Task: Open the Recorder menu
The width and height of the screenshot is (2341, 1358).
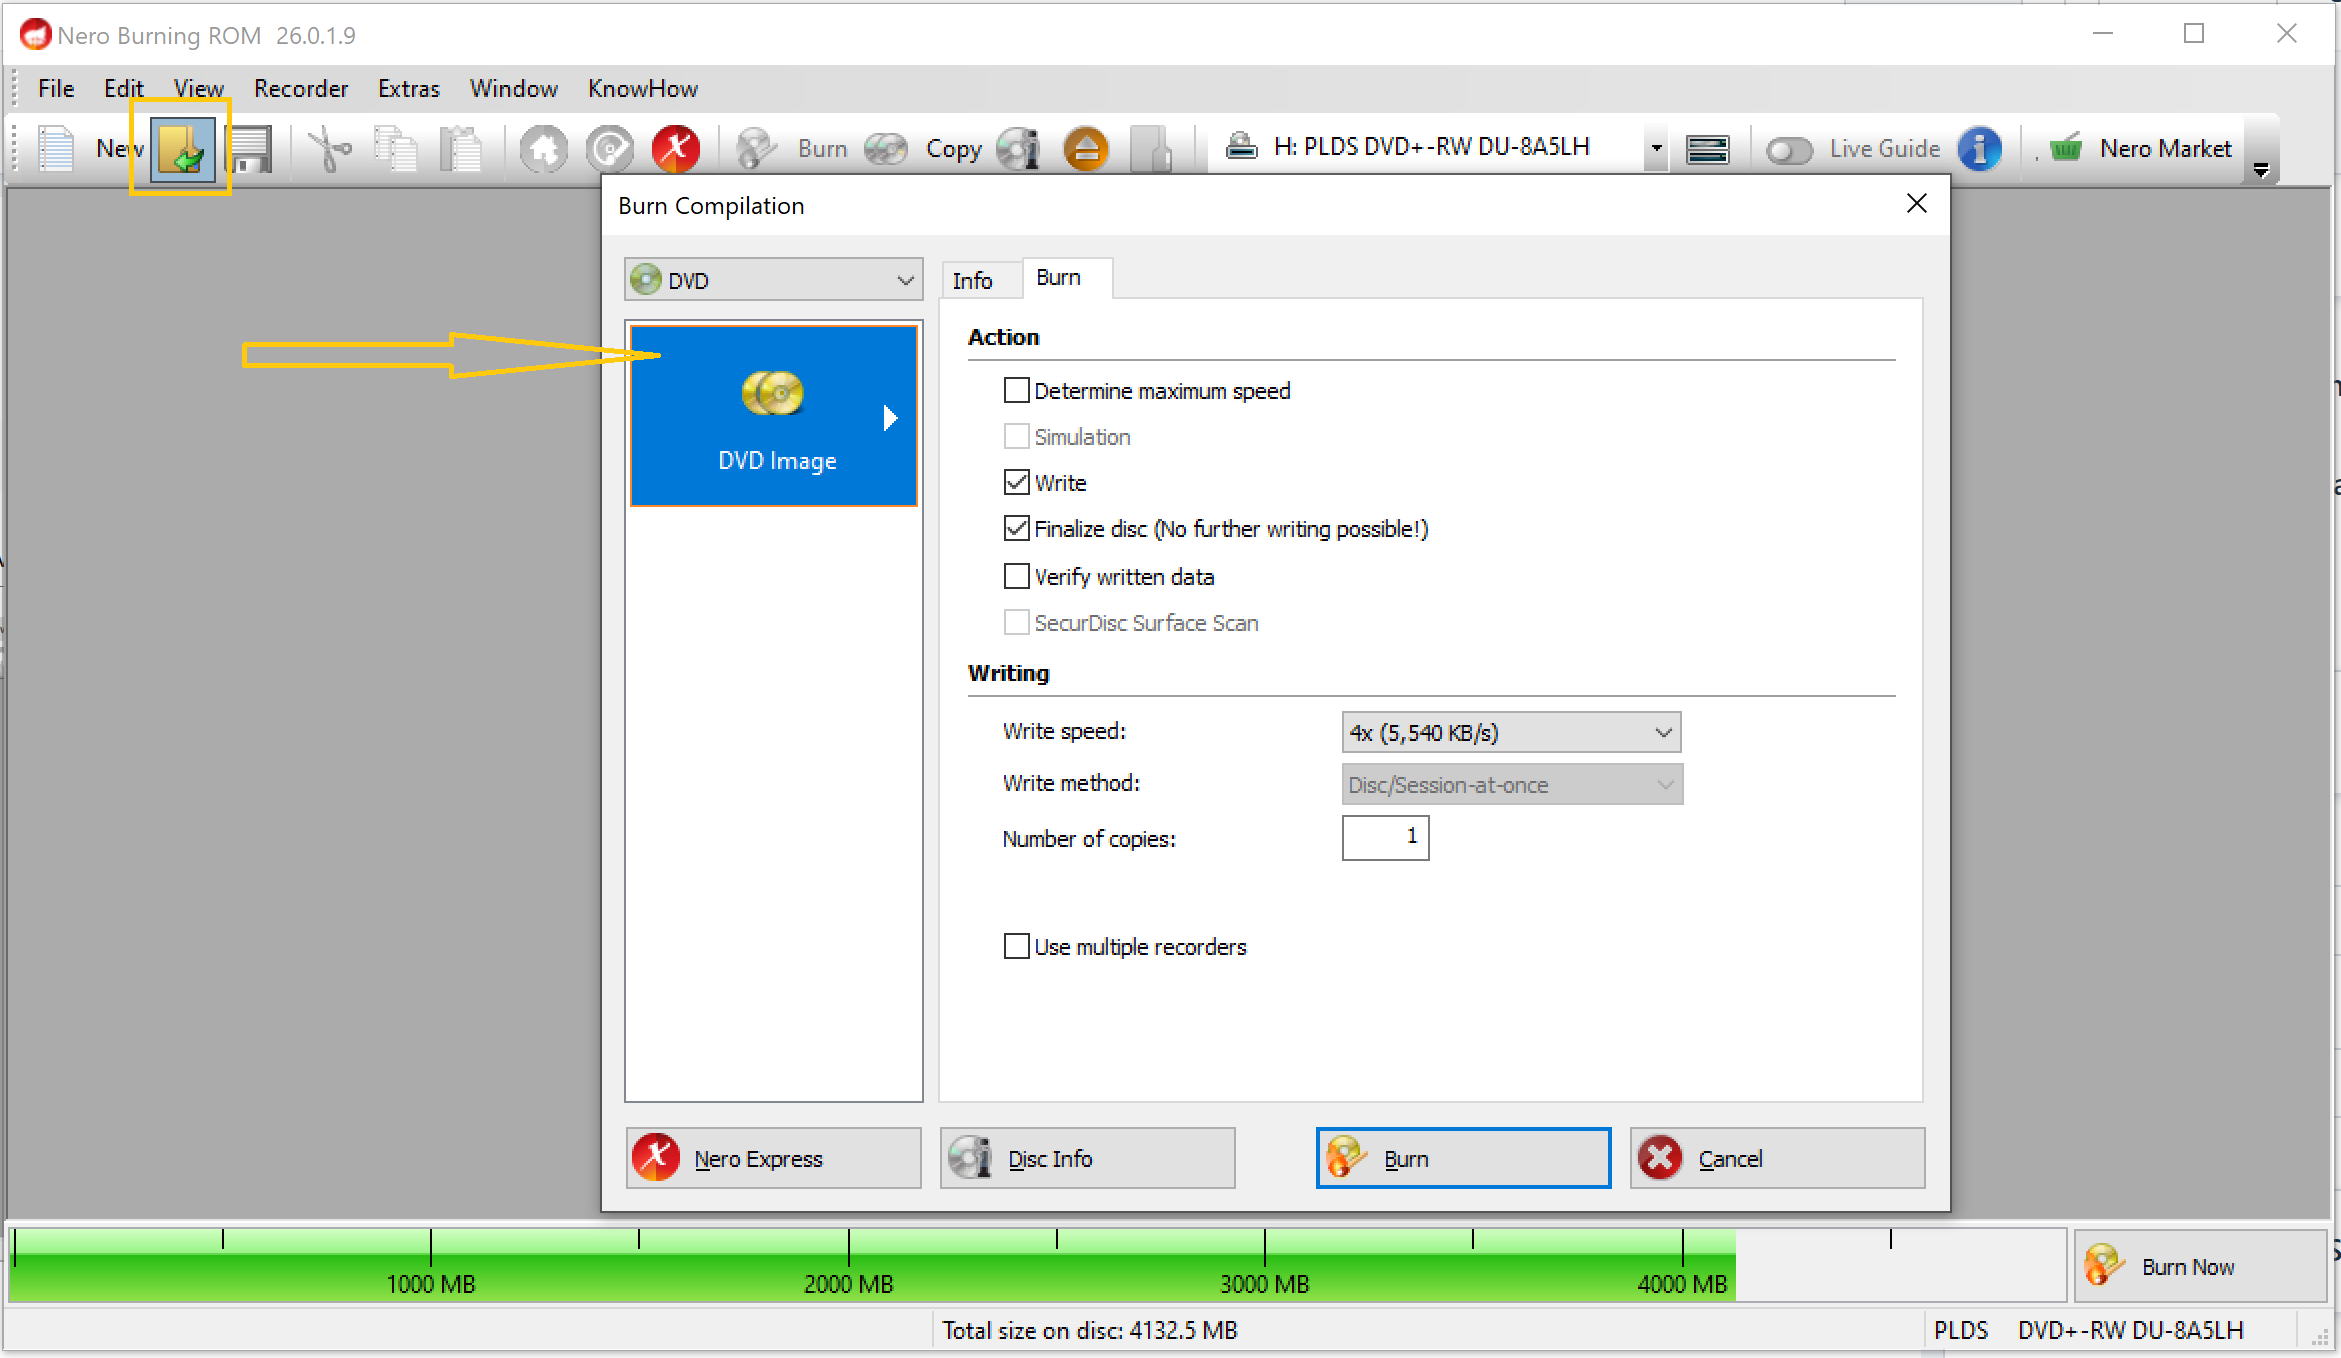Action: click(x=300, y=88)
